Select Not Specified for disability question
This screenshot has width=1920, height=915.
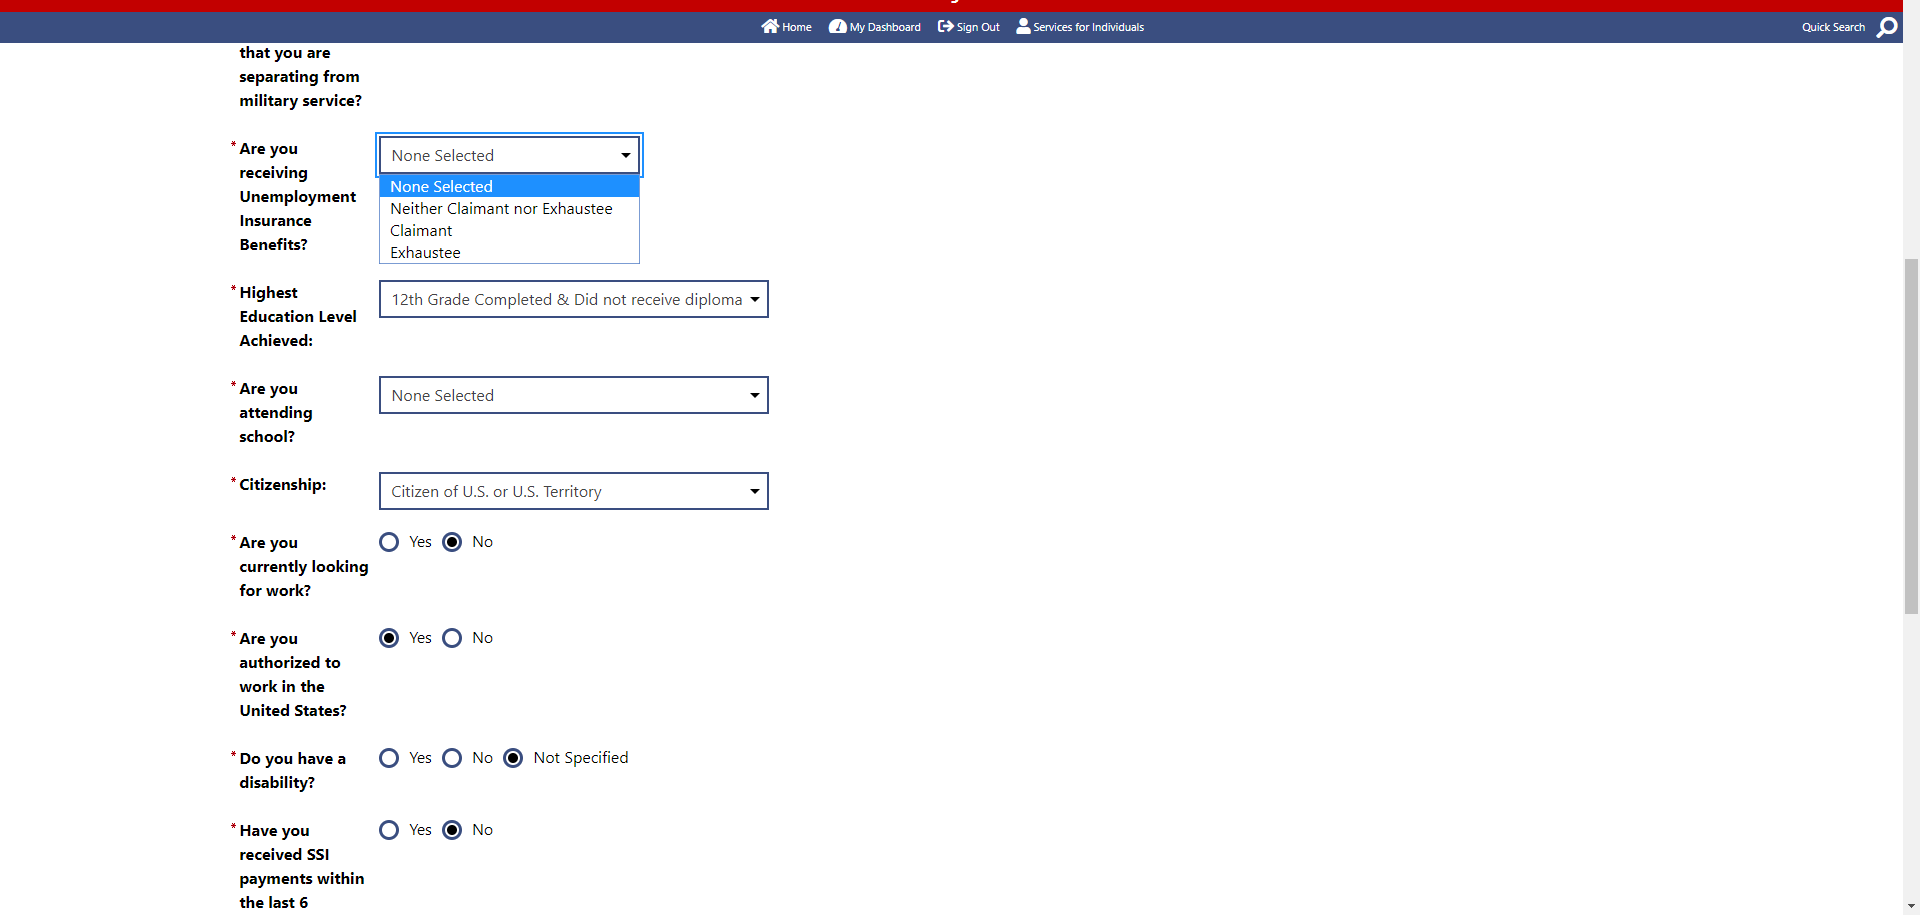pos(513,758)
